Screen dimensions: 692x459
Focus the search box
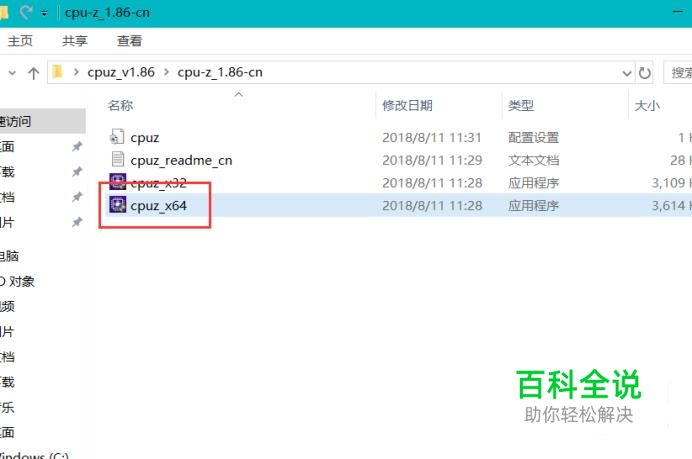pos(678,72)
